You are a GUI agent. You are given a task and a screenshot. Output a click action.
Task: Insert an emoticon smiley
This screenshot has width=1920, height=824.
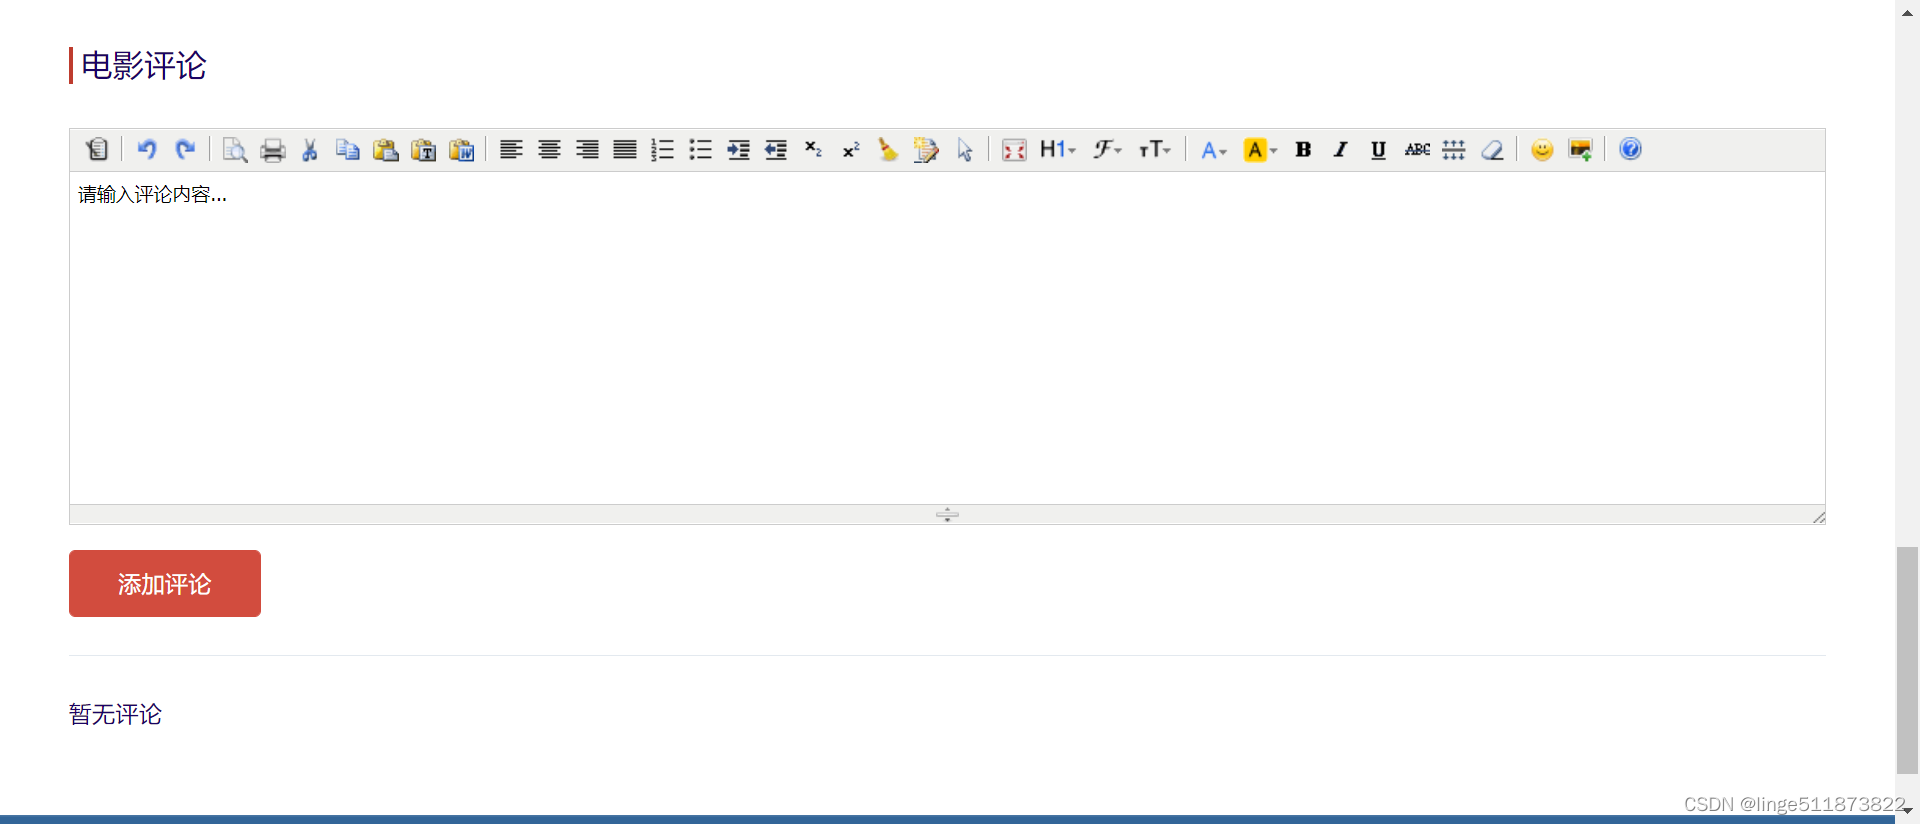click(x=1542, y=149)
